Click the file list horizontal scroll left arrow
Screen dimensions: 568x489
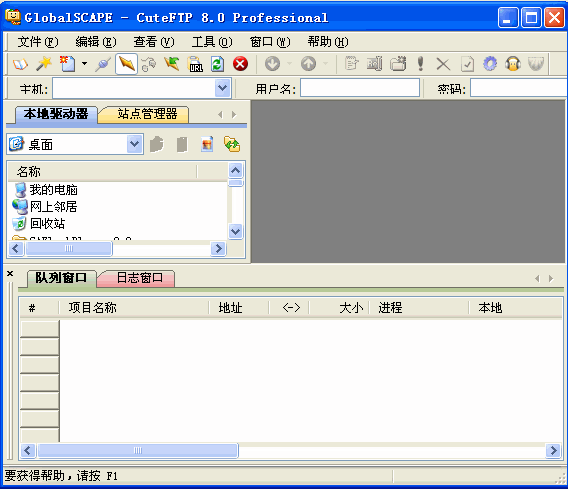[x=16, y=248]
